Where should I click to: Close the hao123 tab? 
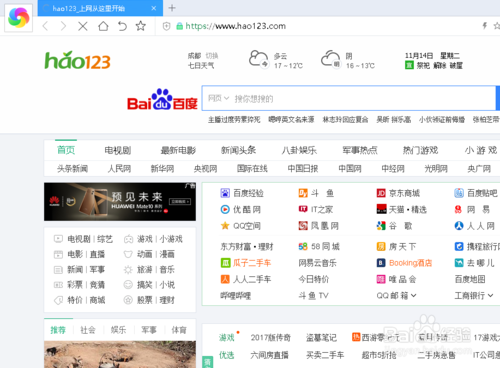pos(154,8)
